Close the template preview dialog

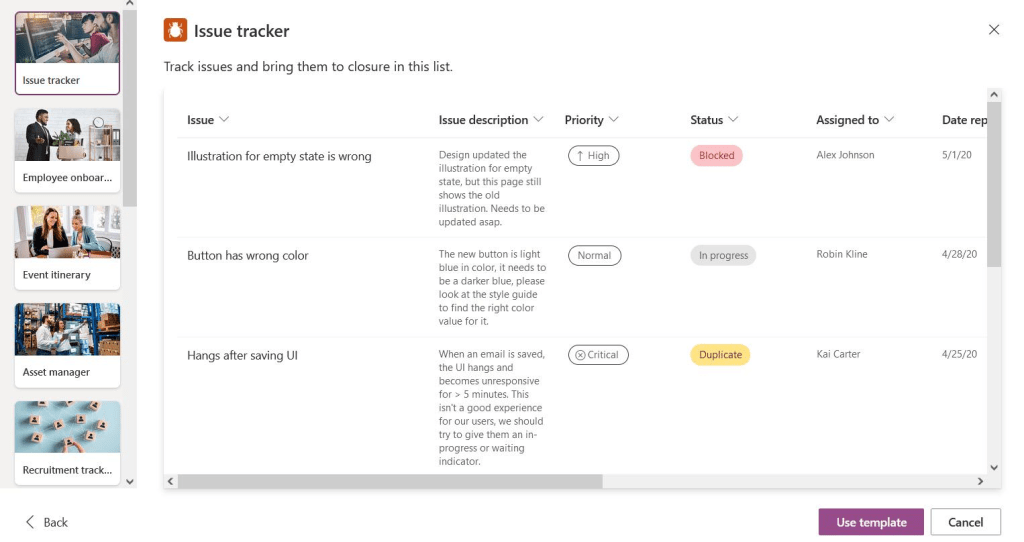(994, 30)
